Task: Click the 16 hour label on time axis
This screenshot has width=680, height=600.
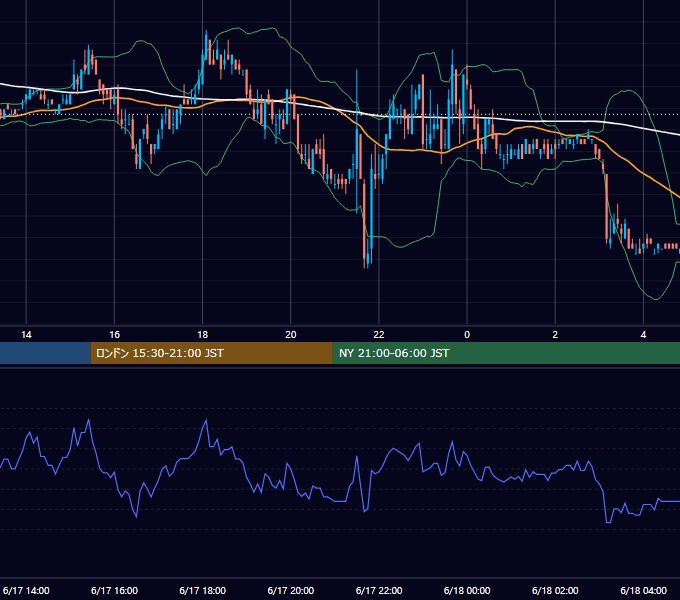Action: [114, 335]
